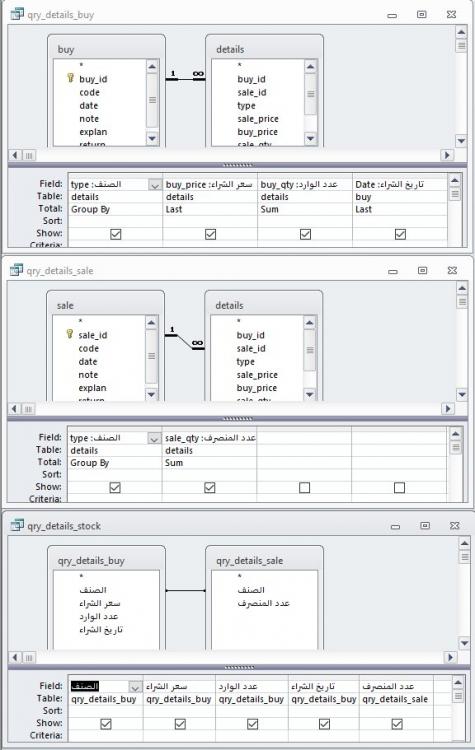Click the qry_details_buy window query icon
The height and width of the screenshot is (750, 475).
pos(17,14)
